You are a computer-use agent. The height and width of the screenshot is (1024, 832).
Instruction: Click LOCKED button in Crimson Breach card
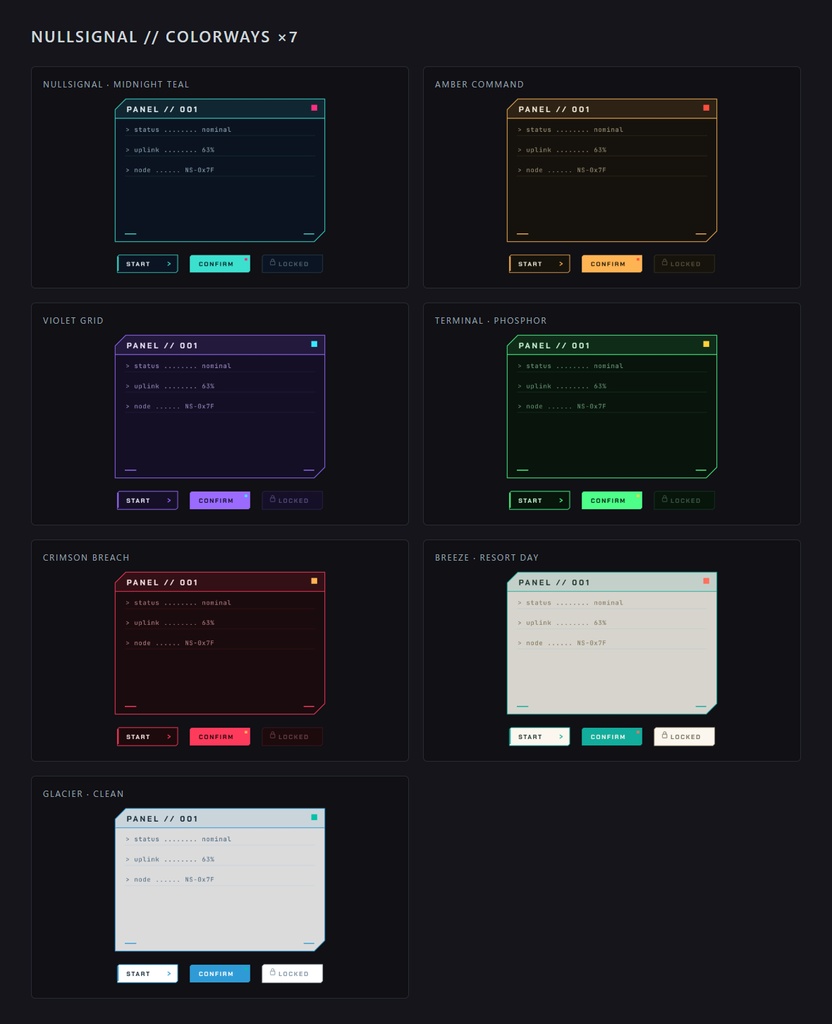pos(292,737)
